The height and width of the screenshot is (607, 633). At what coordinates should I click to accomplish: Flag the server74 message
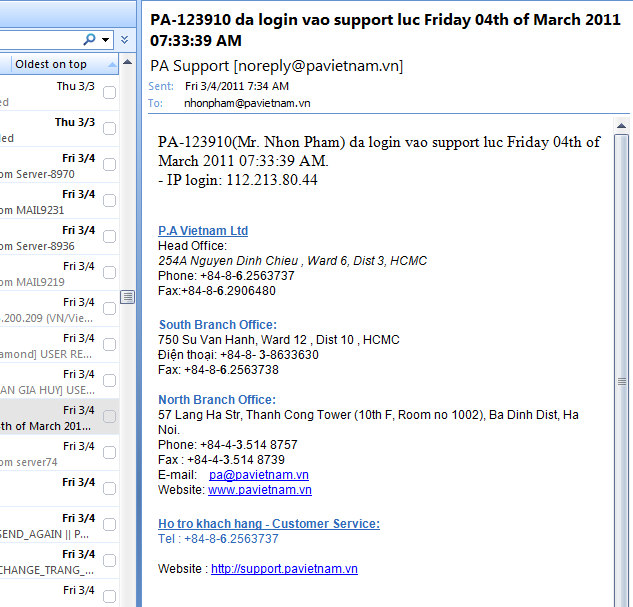109,452
